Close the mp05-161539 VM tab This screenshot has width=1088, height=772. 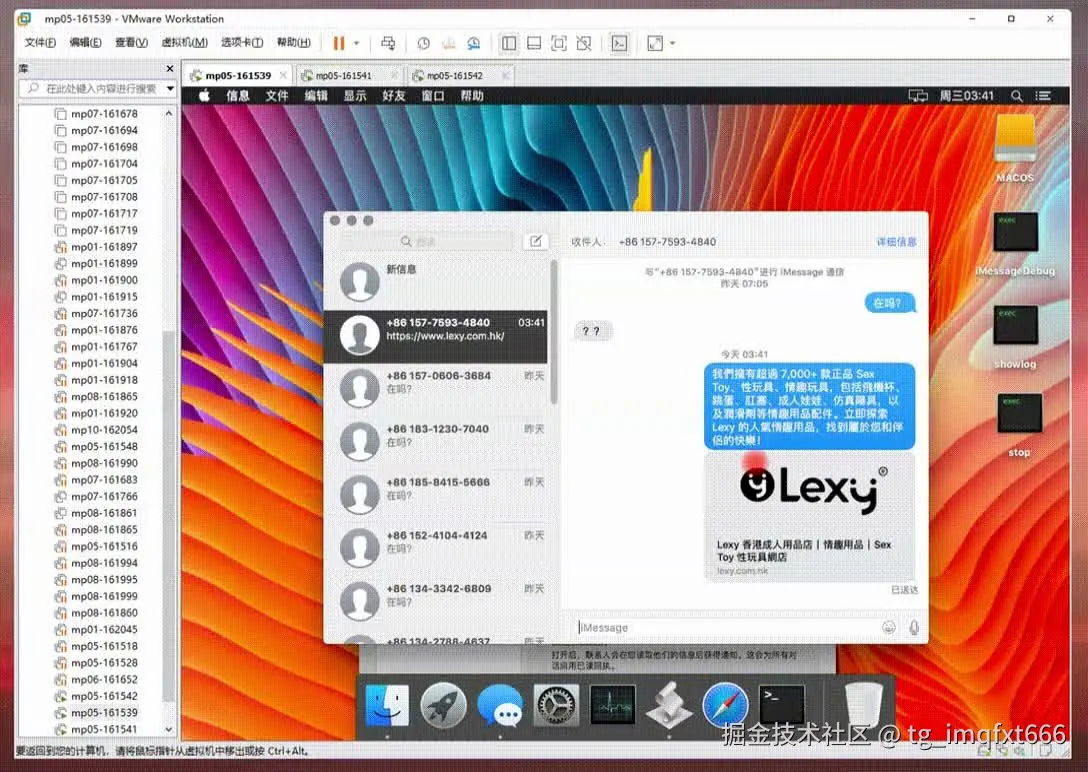[283, 75]
